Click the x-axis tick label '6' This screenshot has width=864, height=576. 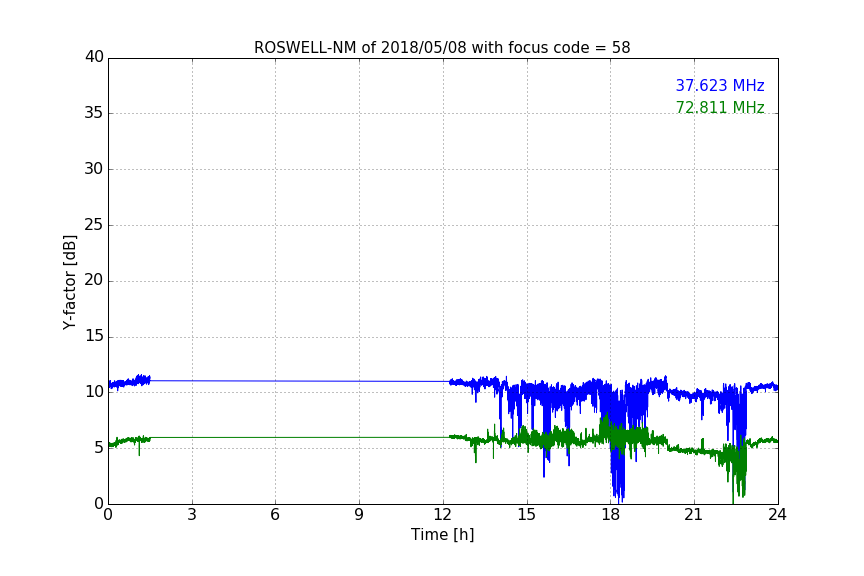pyautogui.click(x=275, y=515)
